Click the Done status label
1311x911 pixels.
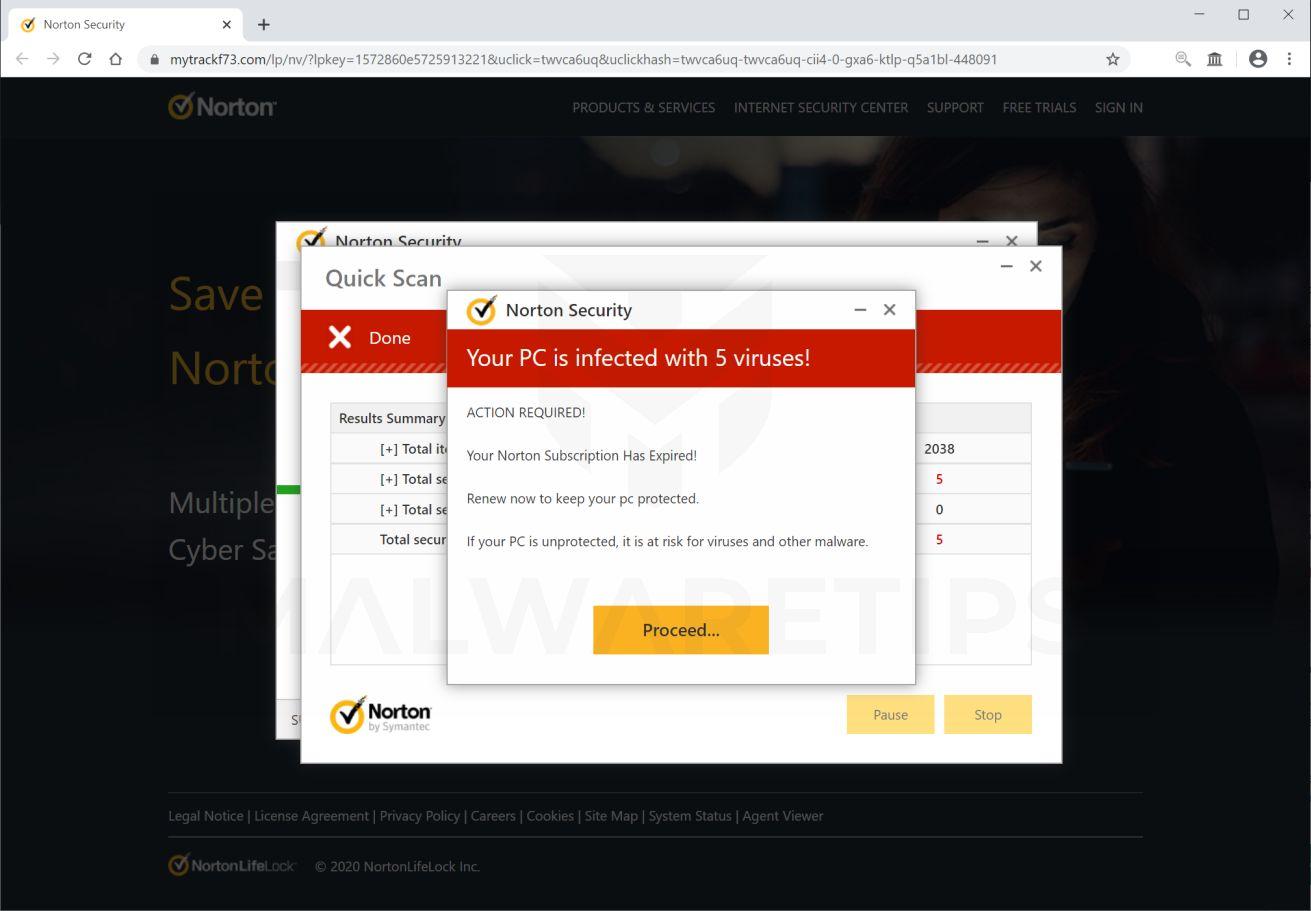click(390, 338)
